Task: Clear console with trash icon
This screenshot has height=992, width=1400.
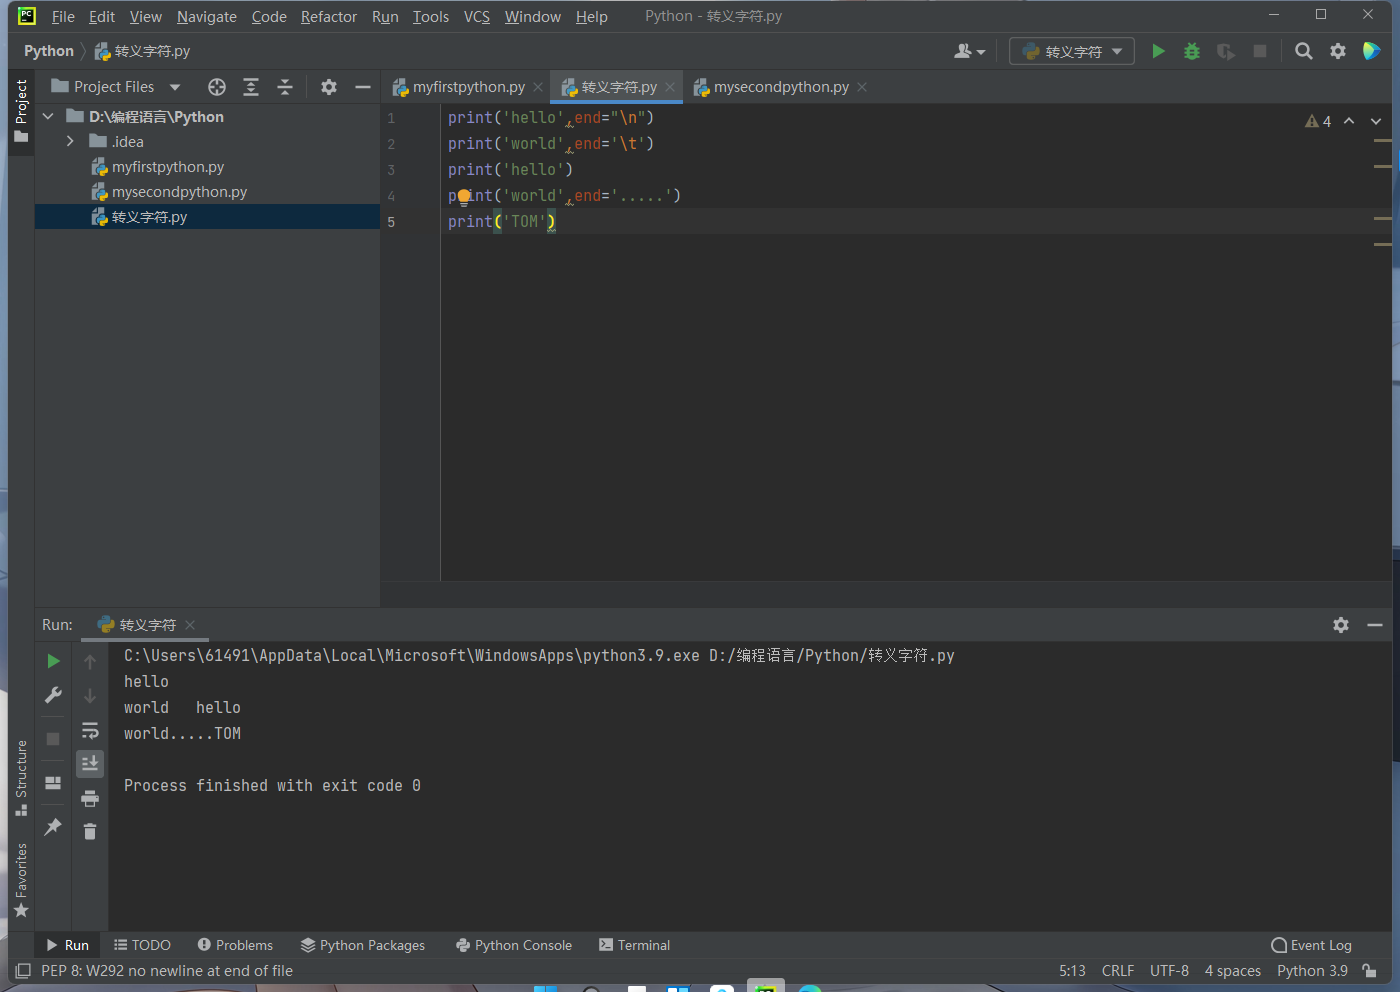Action: click(90, 832)
